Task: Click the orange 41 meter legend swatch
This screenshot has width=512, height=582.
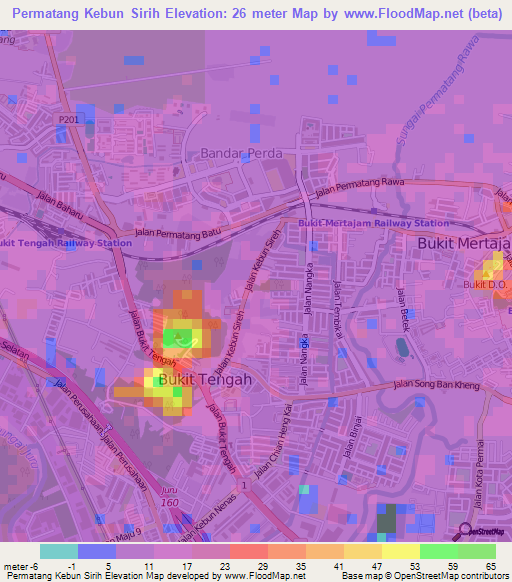Action: point(325,551)
